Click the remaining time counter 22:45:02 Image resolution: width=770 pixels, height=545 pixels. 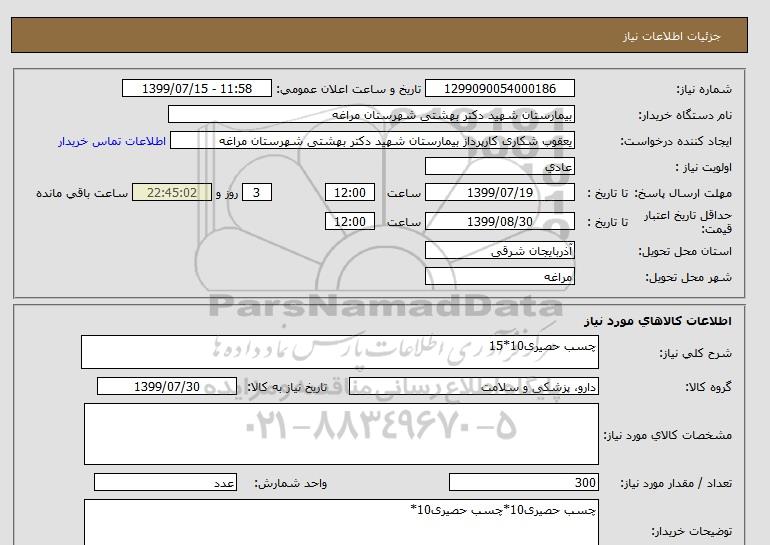[x=172, y=192]
